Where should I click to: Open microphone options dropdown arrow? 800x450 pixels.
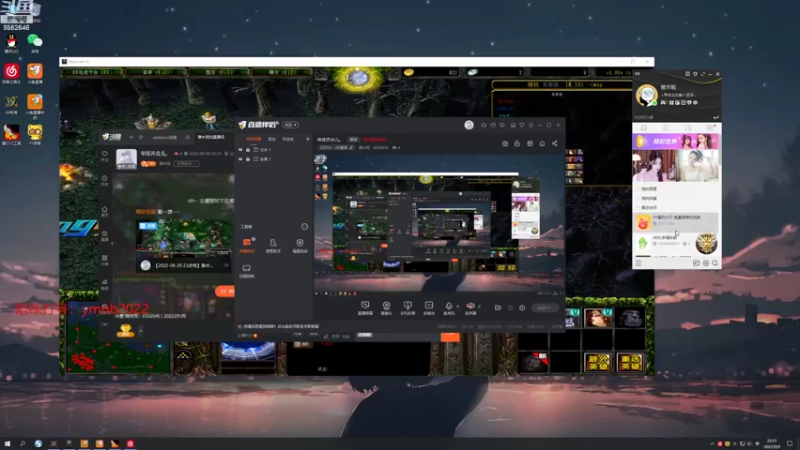457,307
